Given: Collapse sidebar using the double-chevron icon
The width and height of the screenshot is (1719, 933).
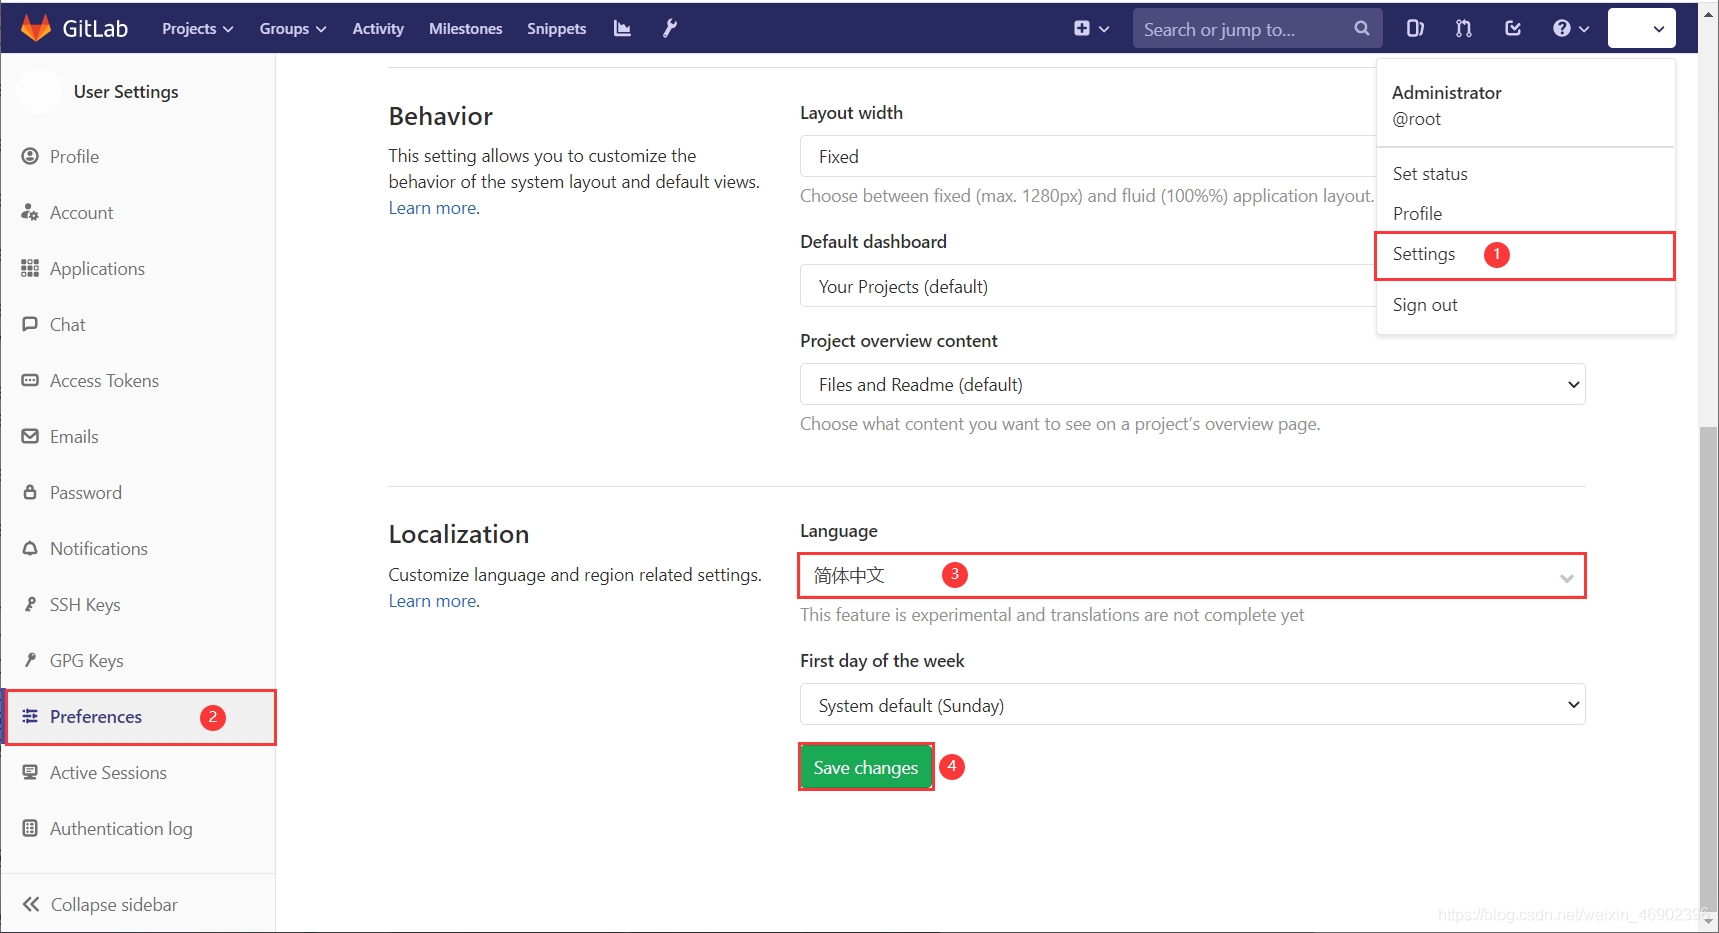Looking at the screenshot, I should 31,904.
